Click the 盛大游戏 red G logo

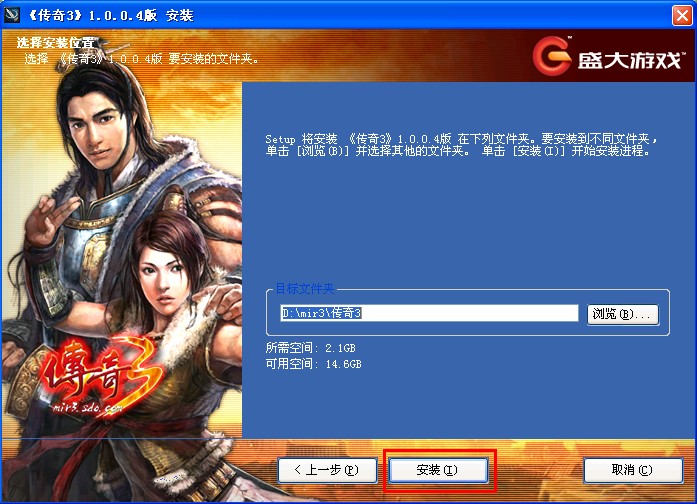(552, 56)
